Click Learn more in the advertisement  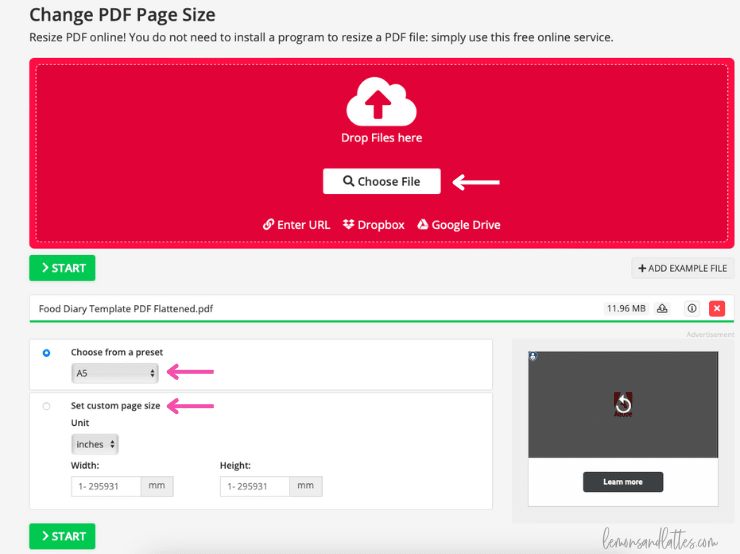pyautogui.click(x=623, y=482)
